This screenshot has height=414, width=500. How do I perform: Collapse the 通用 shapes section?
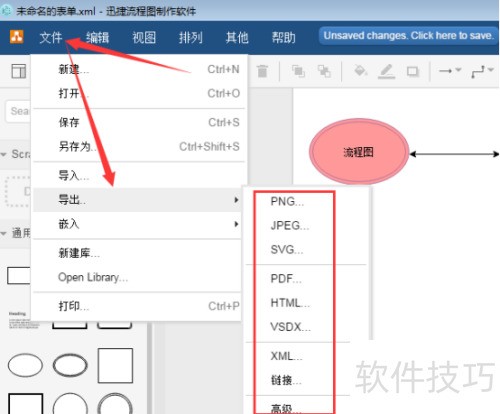point(16,233)
